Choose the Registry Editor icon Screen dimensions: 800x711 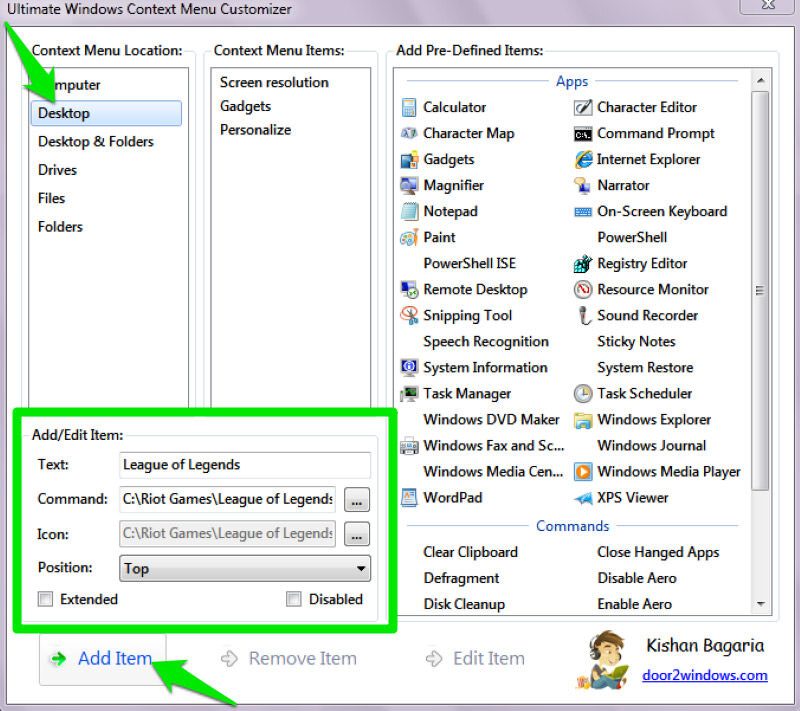point(583,264)
